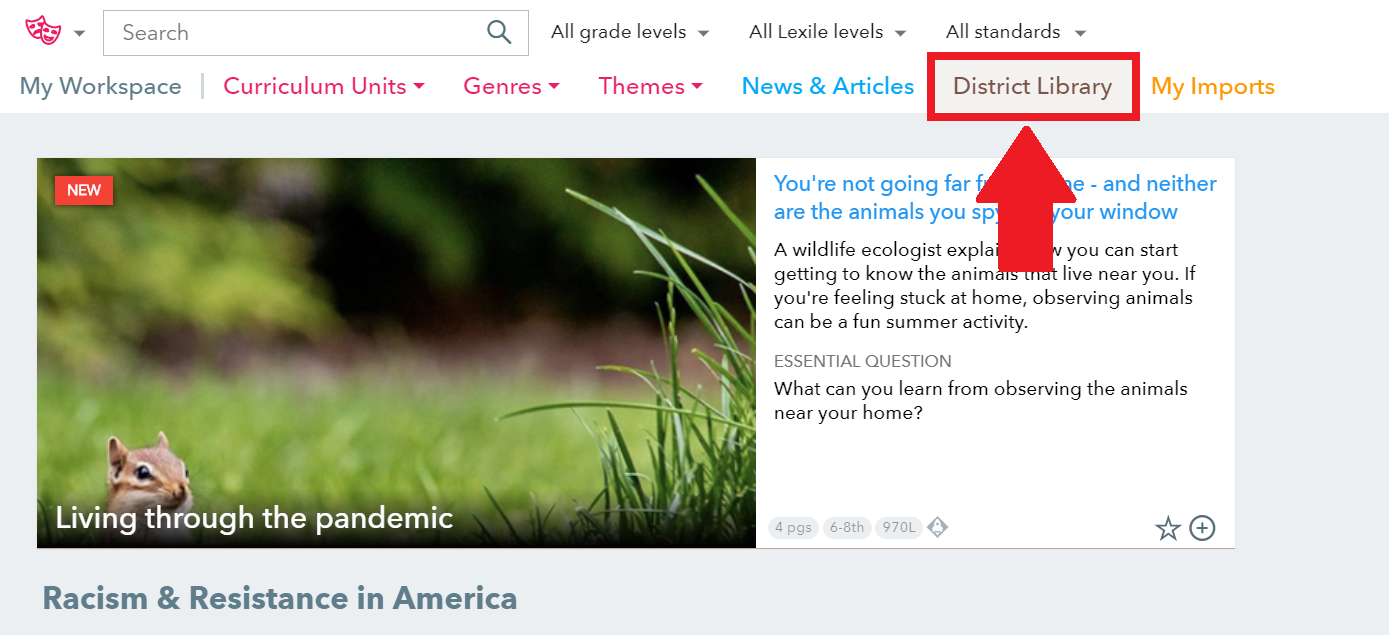Favorite the article with the star icon

(x=1168, y=528)
